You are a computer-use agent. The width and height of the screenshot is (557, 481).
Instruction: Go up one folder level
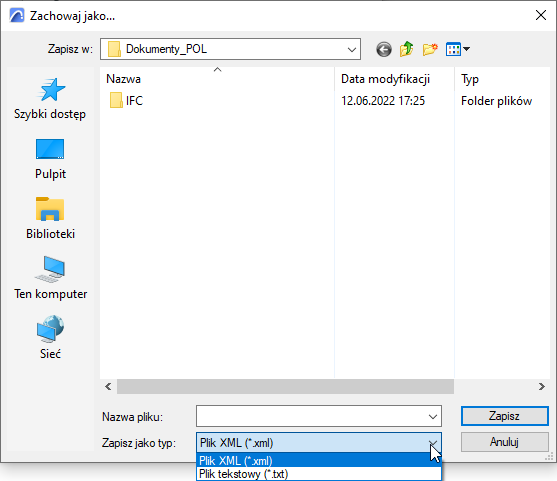(x=406, y=49)
